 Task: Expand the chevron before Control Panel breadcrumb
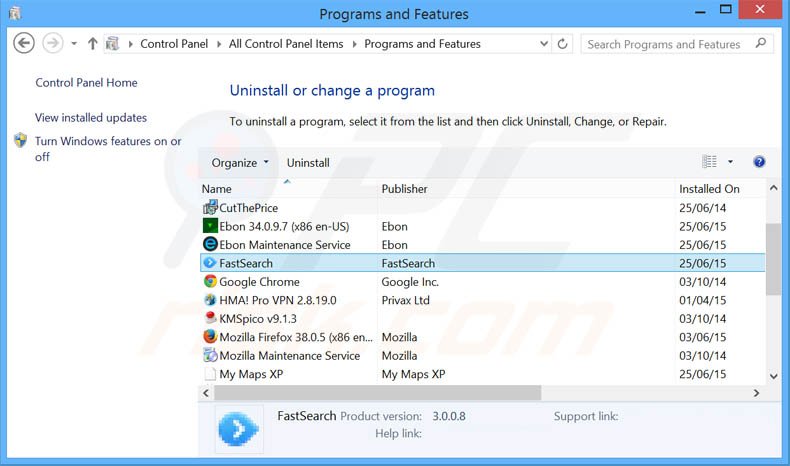(x=130, y=44)
